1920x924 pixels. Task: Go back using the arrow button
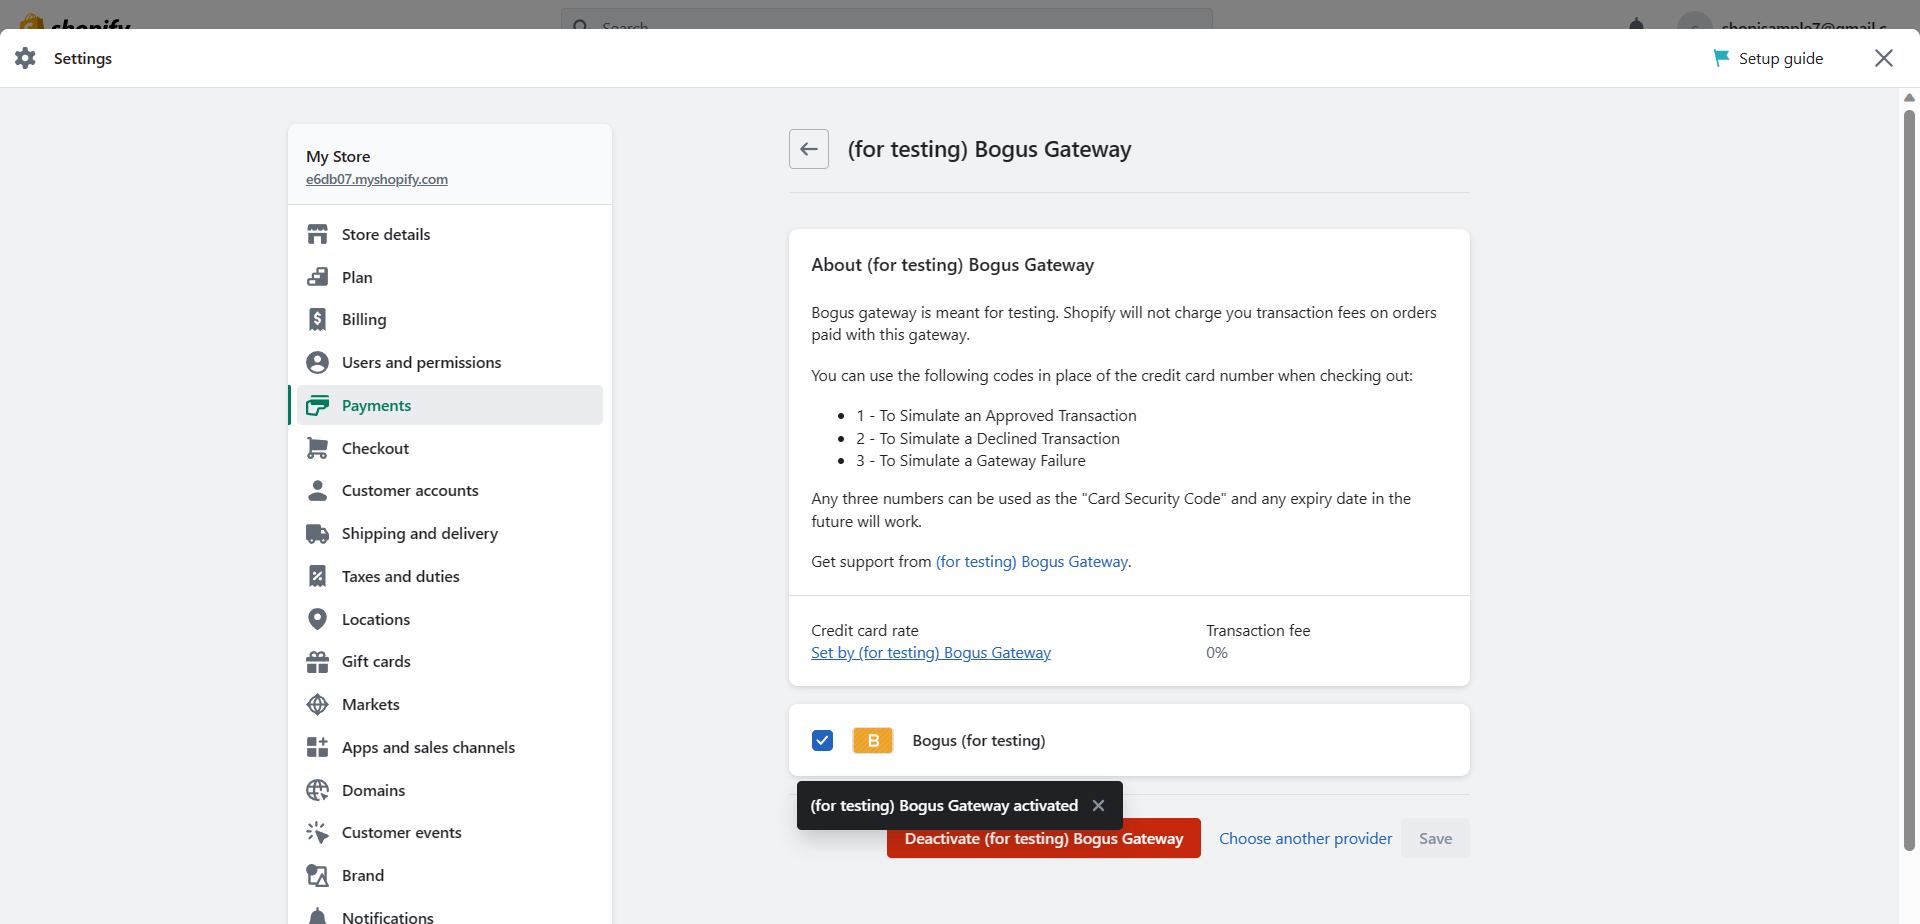(809, 149)
